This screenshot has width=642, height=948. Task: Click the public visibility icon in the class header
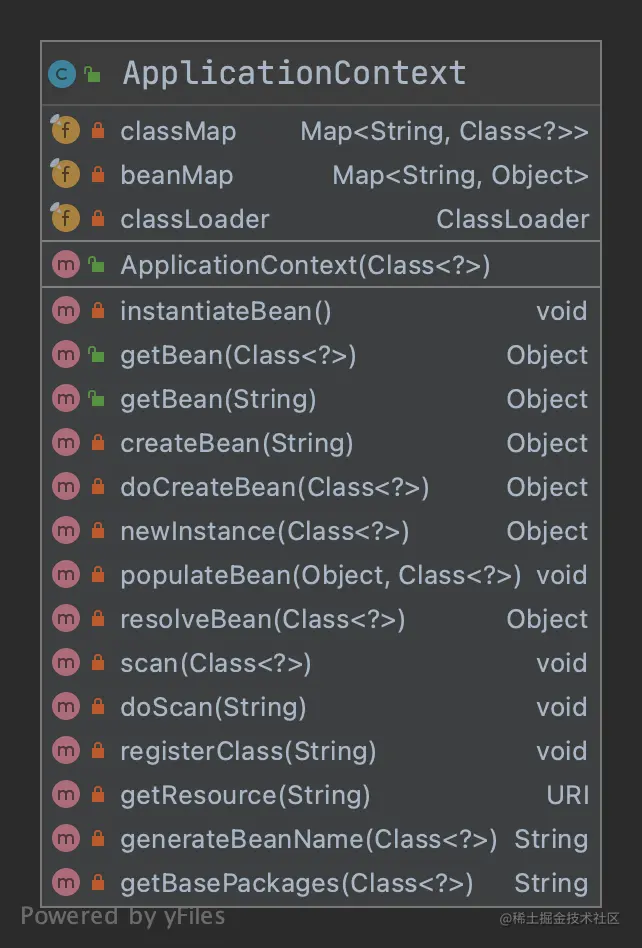92,74
